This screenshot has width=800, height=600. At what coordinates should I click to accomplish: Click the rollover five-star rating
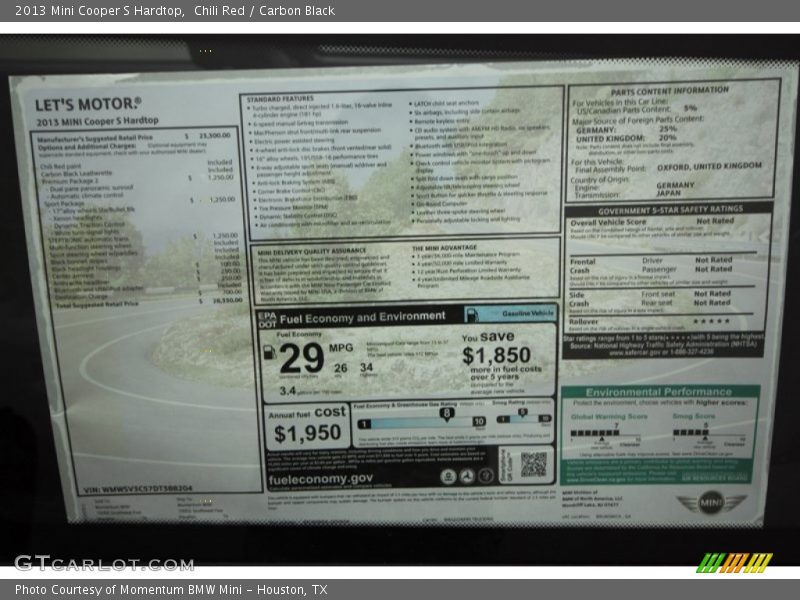point(711,321)
